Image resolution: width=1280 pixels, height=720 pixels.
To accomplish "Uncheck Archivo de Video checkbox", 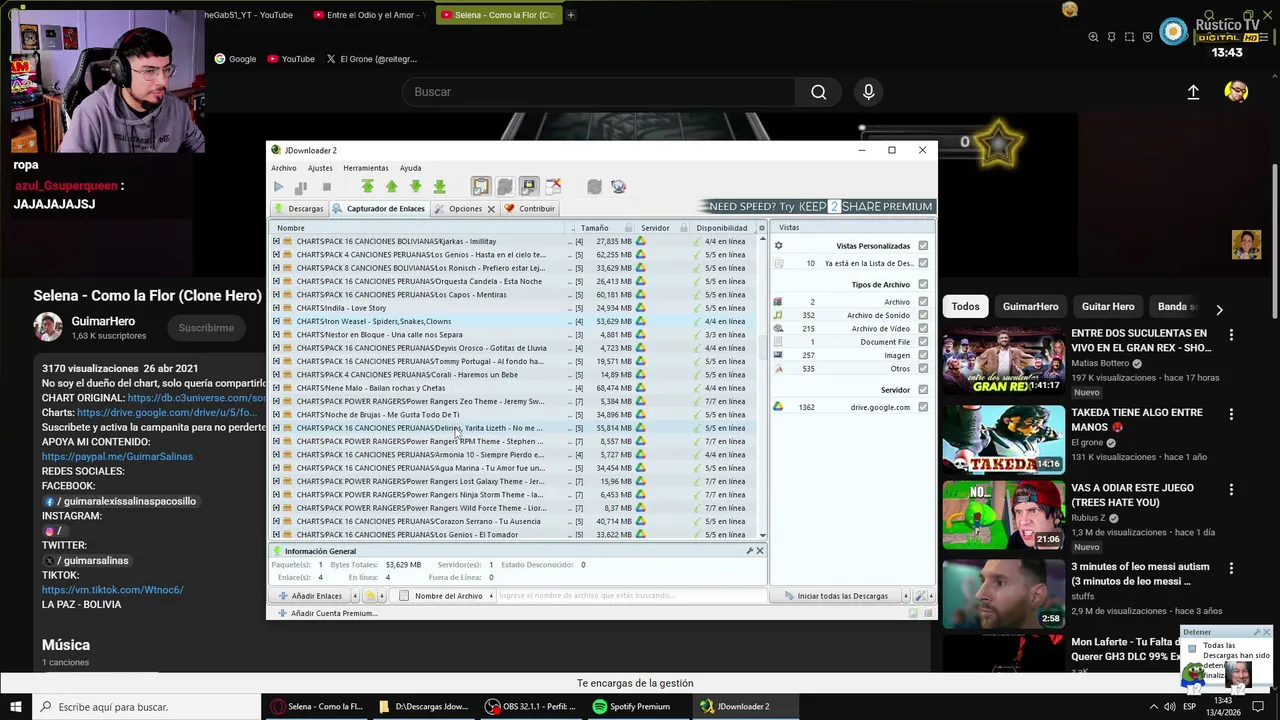I will [x=923, y=328].
